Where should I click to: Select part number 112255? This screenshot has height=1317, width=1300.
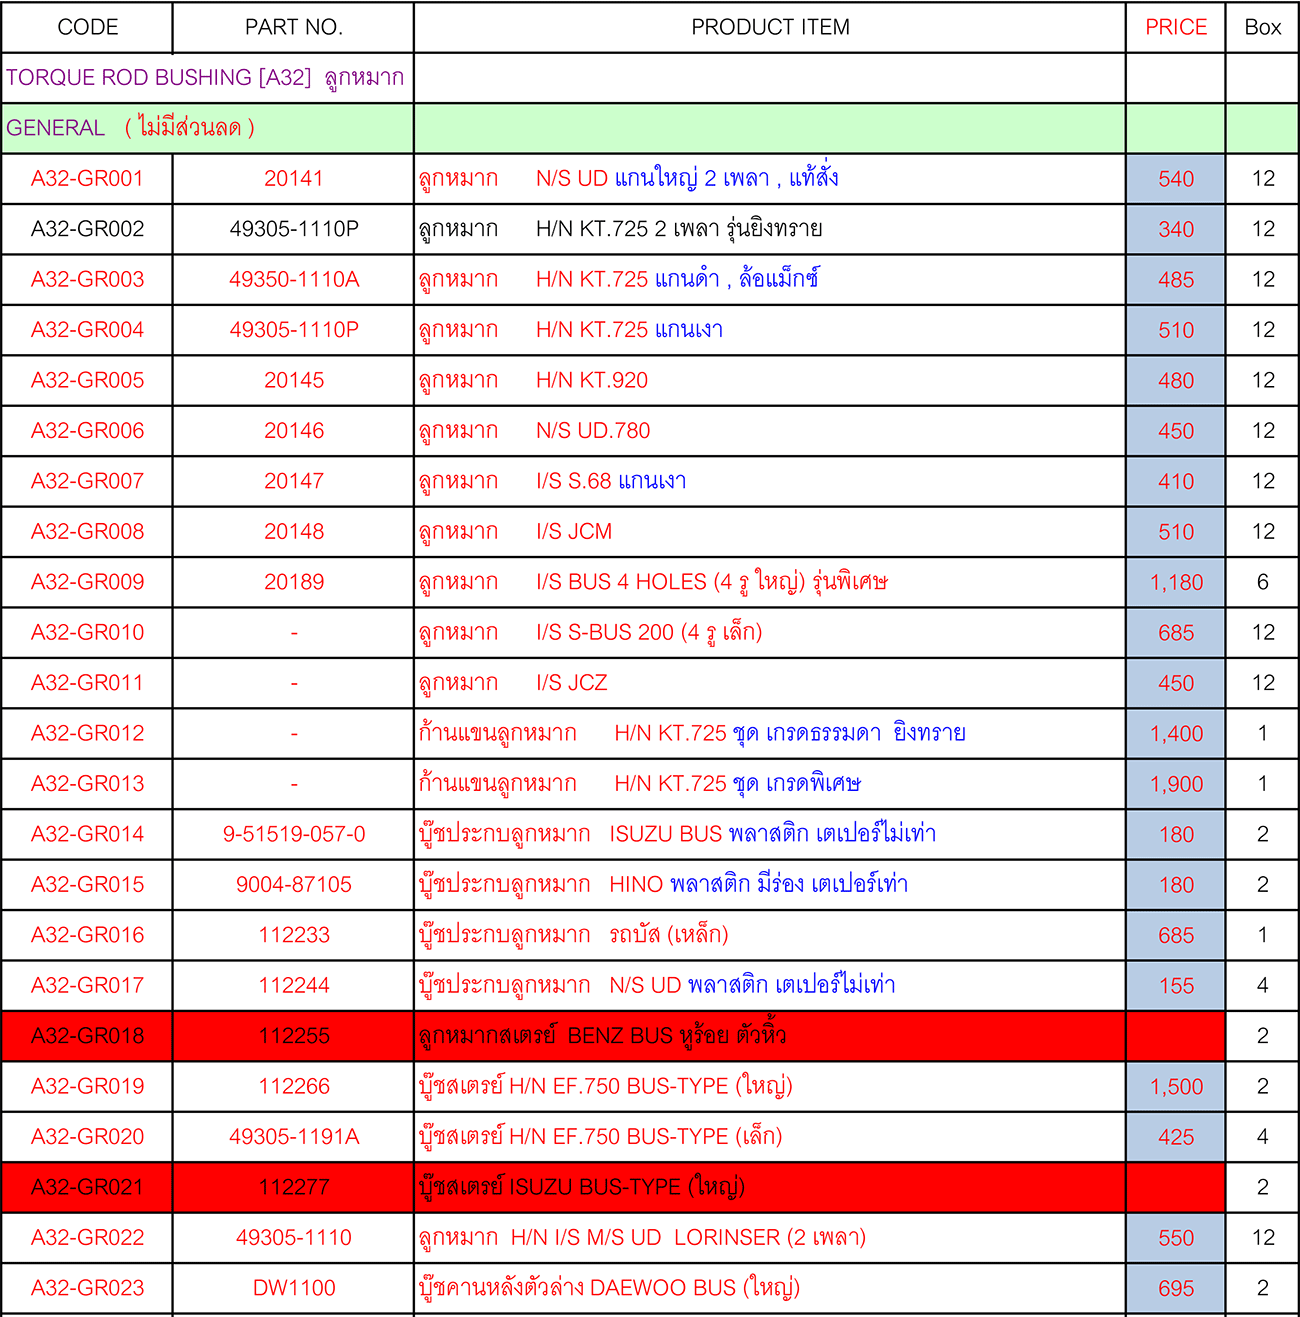pyautogui.click(x=294, y=1036)
